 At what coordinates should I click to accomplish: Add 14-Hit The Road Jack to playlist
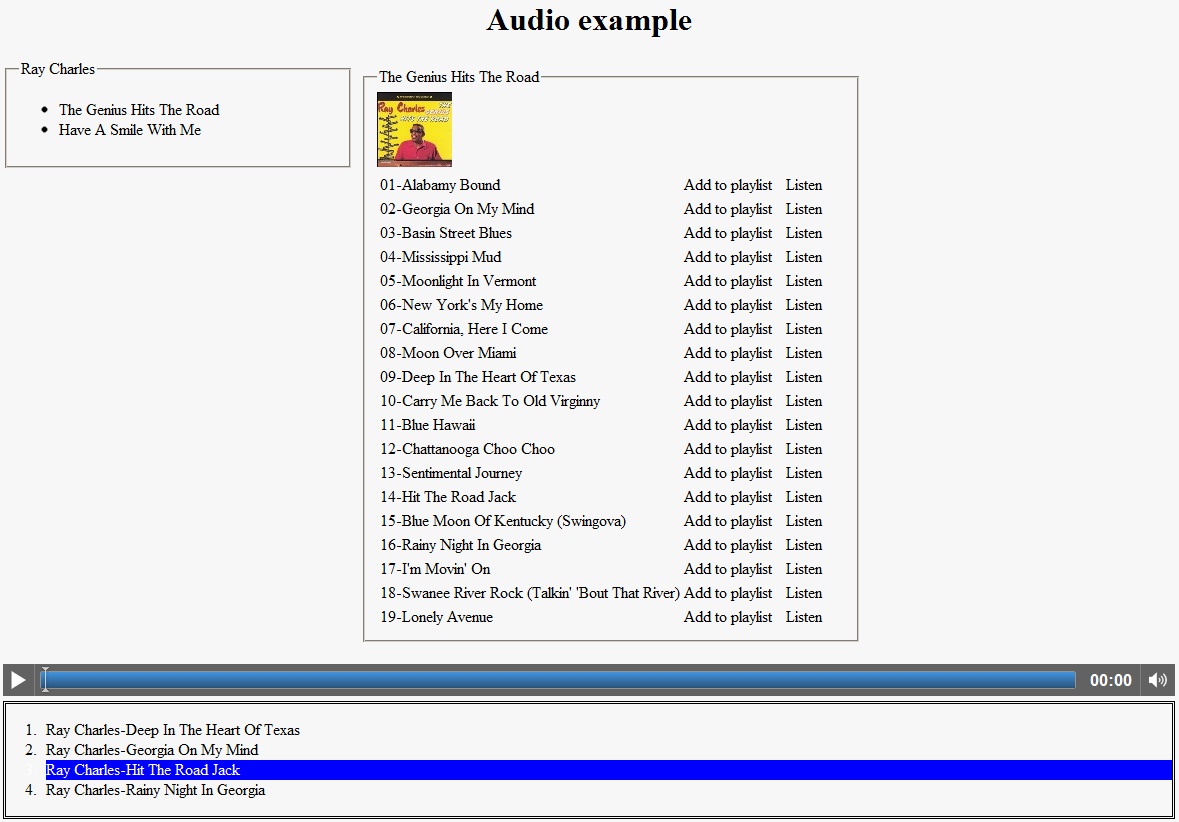click(728, 498)
